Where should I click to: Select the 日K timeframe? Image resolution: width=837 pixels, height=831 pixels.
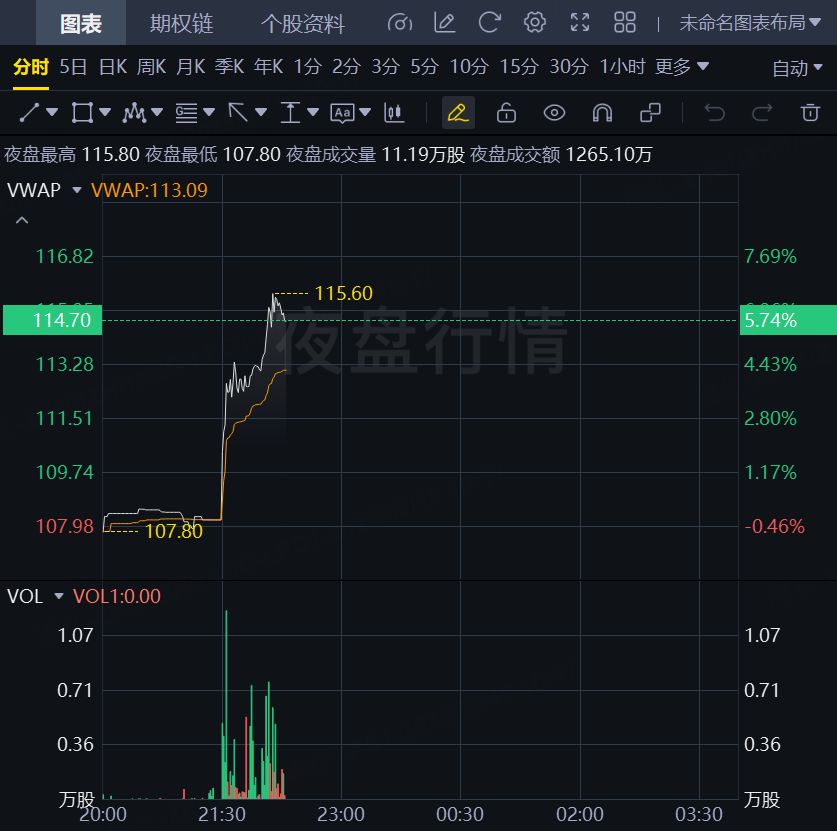113,67
